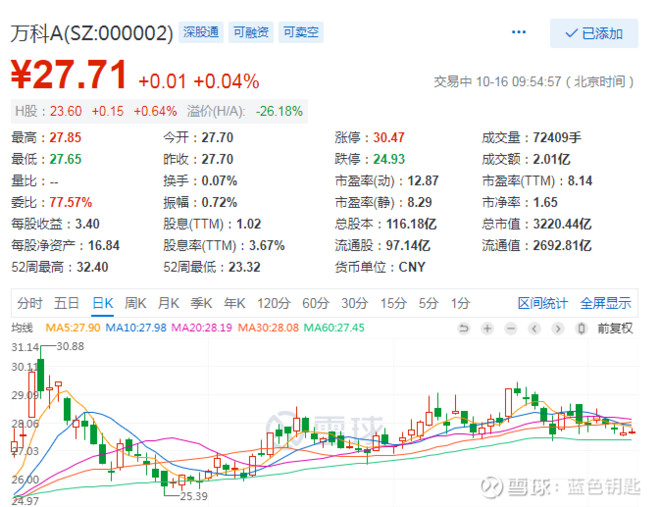Switch to the 分时 chart tab
This screenshot has height=507, width=660.
point(30,303)
